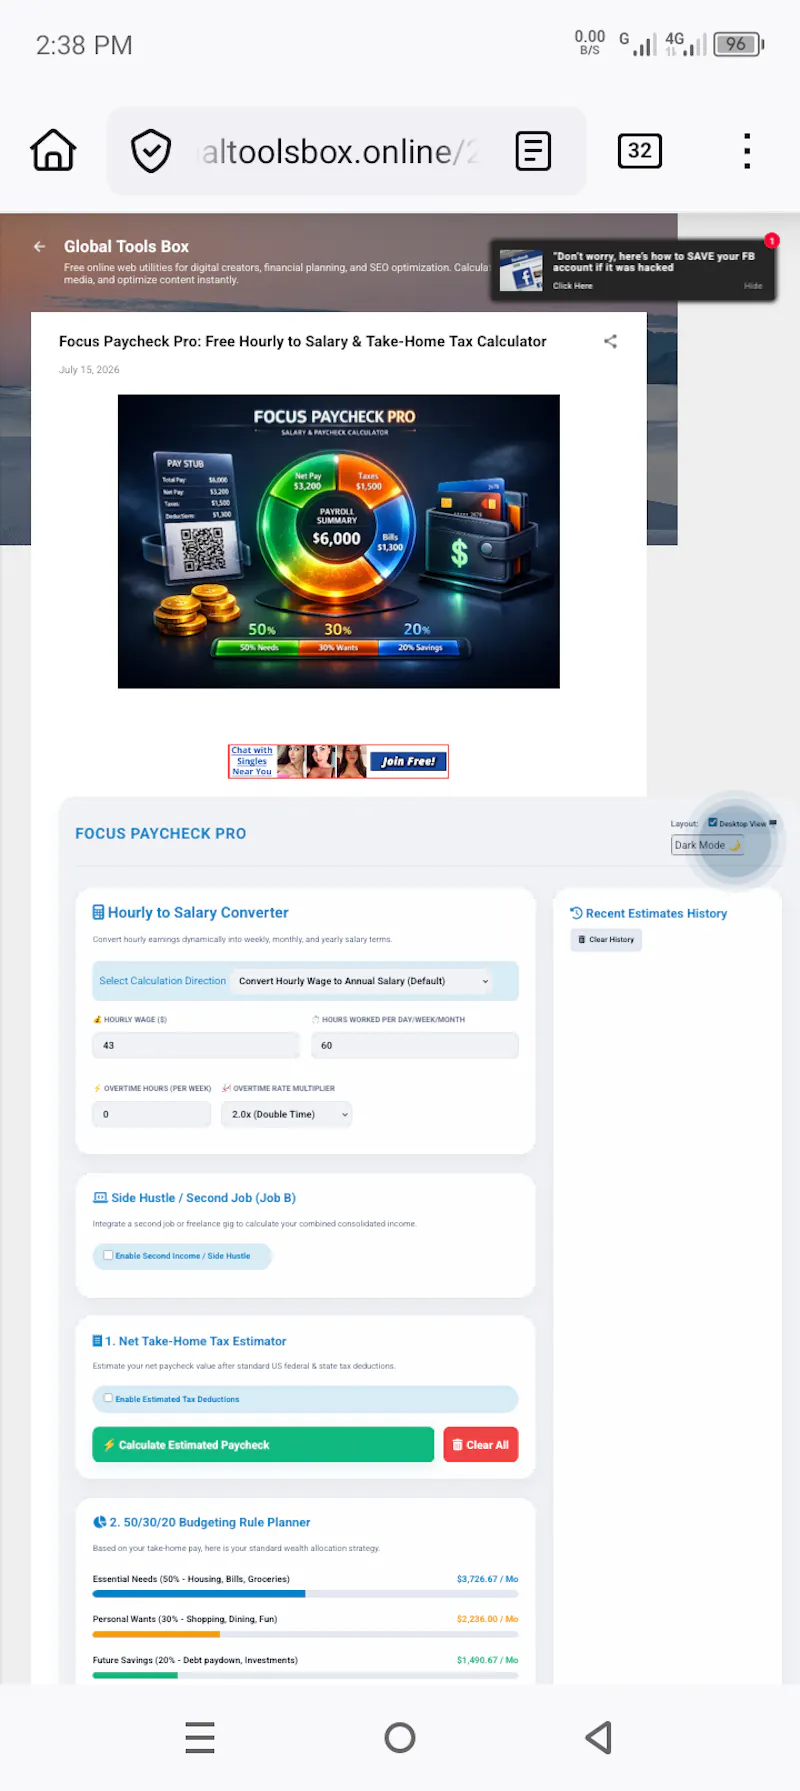This screenshot has height=1791, width=800.
Task: Tap the address bar URL text
Action: [x=340, y=152]
